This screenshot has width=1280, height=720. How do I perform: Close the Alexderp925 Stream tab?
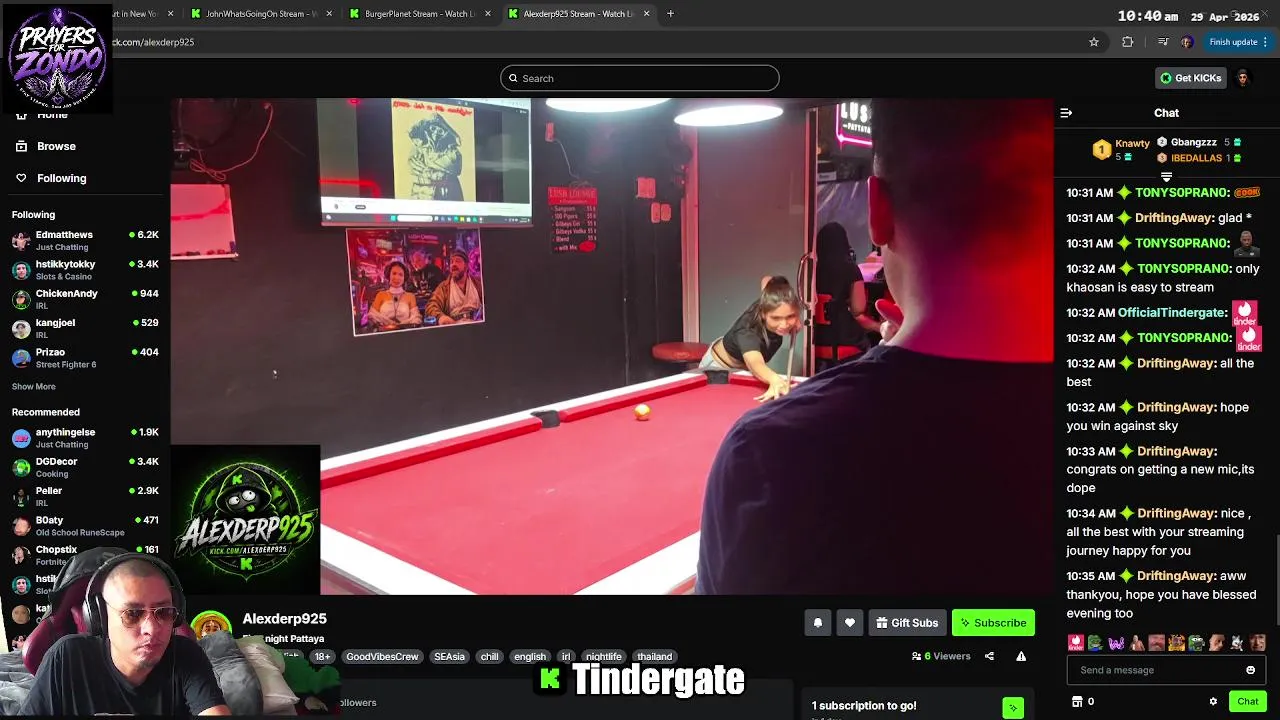(x=646, y=14)
